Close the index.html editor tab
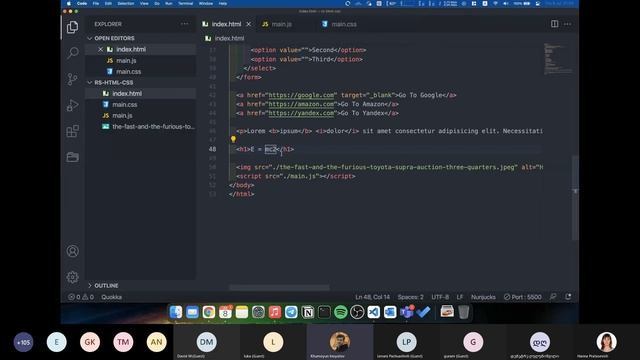 click(248, 24)
